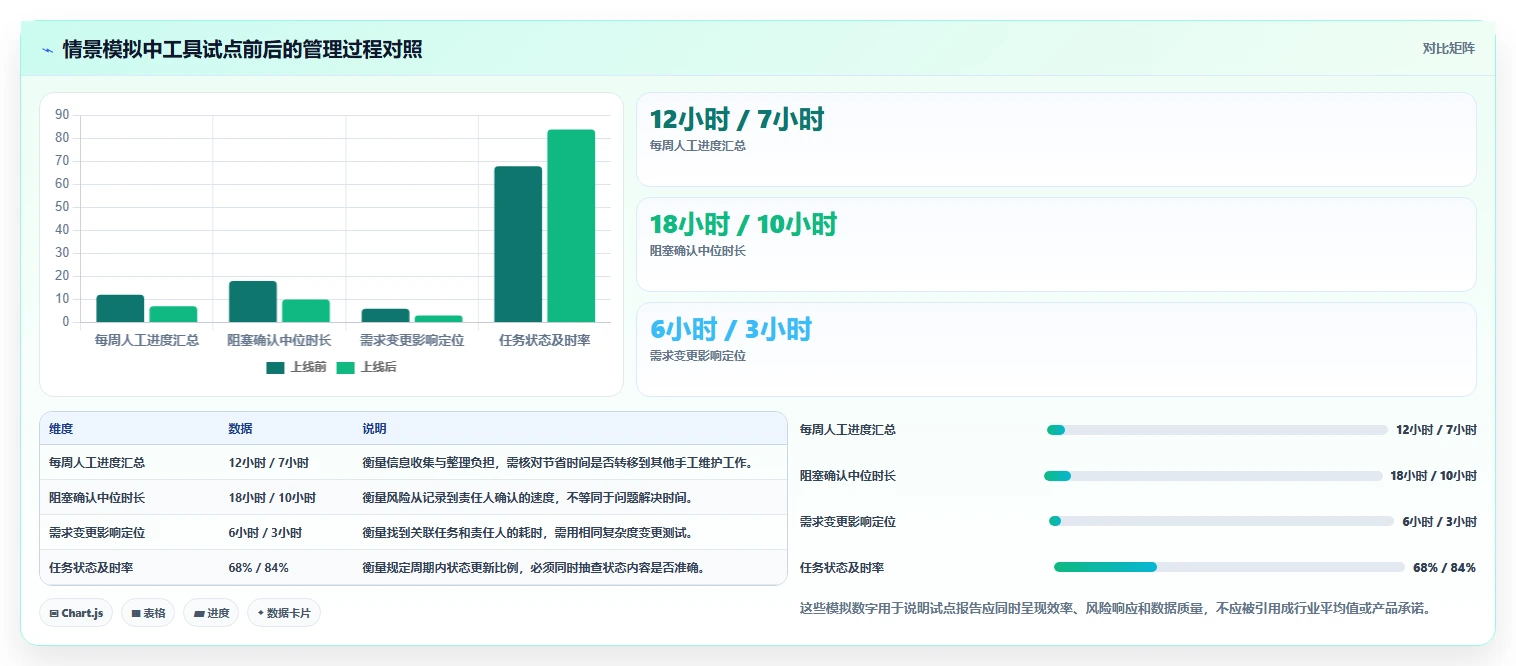Click the lightning icon beside the title
Image resolution: width=1516 pixels, height=666 pixels.
(x=47, y=50)
